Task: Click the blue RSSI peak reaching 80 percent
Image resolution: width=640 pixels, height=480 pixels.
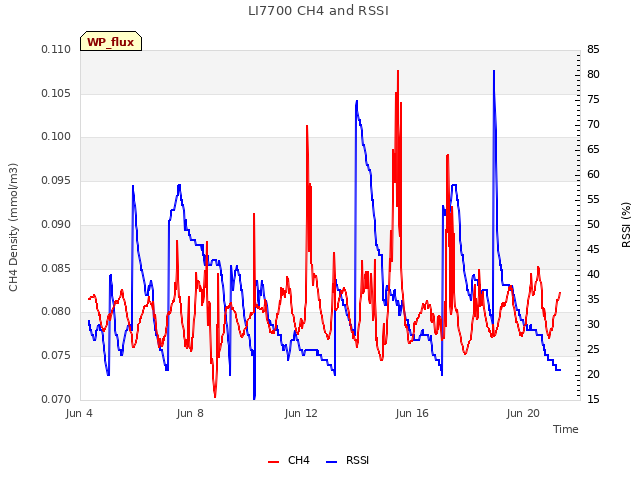Action: [494, 71]
